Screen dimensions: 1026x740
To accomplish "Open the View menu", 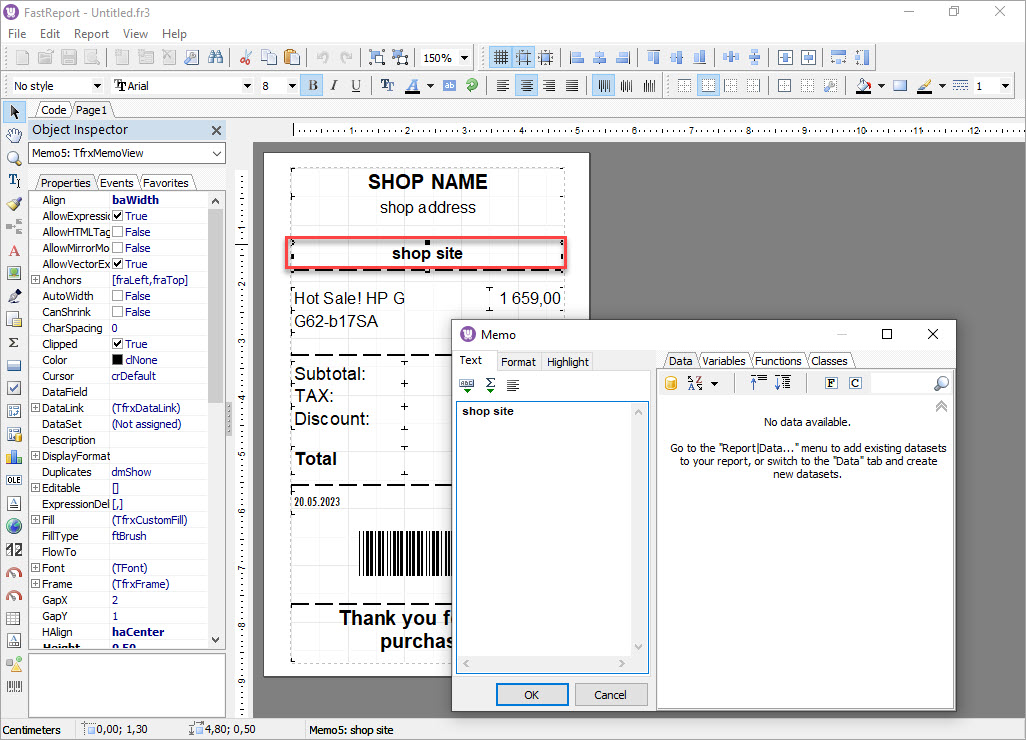I will [x=135, y=34].
